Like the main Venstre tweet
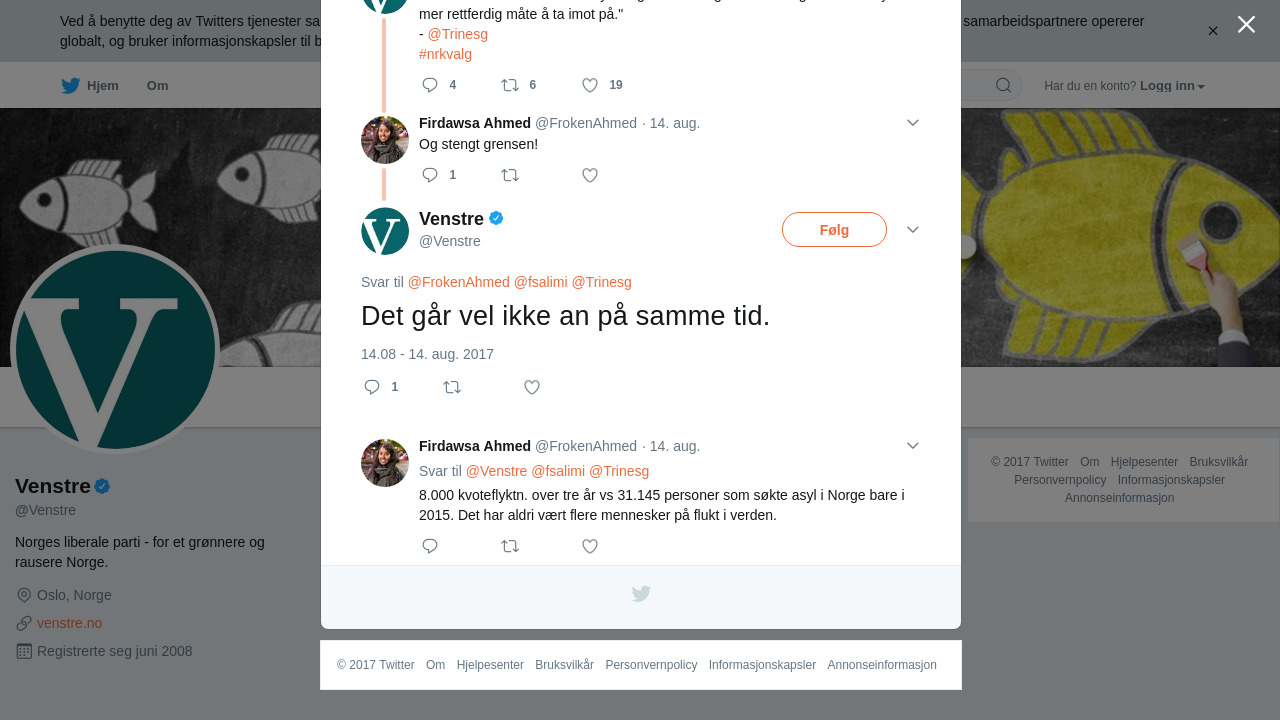Screen dimensions: 1280x720 pos(532,387)
